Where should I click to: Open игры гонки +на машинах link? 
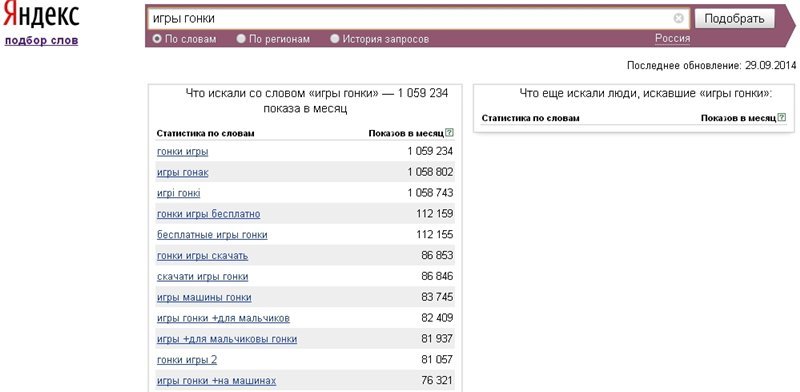[217, 381]
